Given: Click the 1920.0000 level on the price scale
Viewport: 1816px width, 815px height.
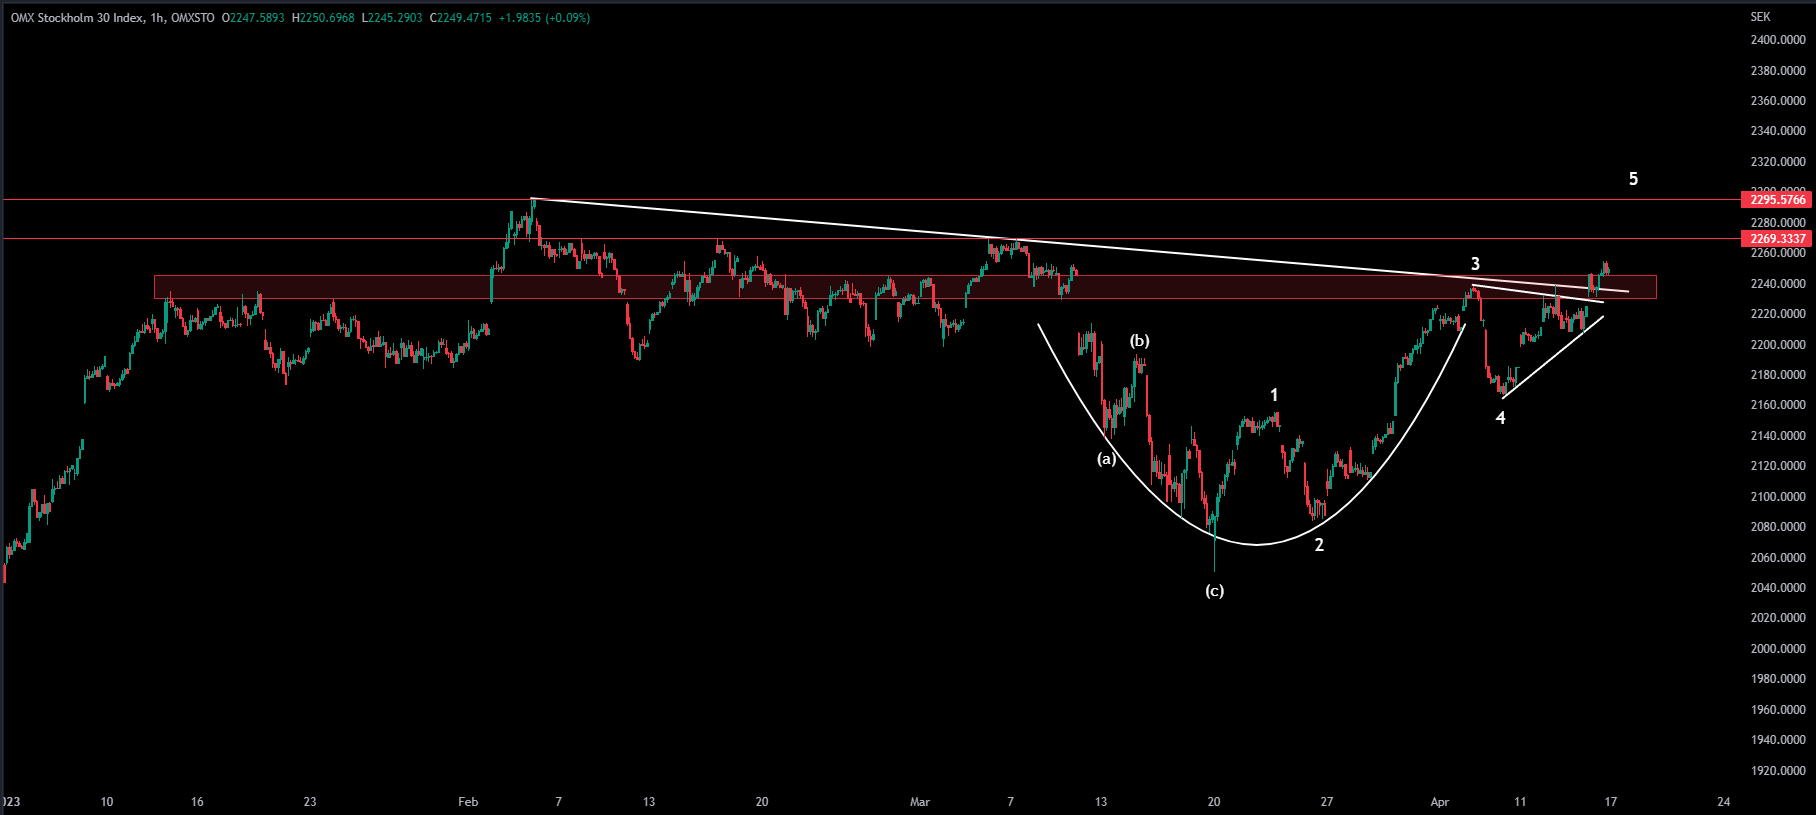Looking at the screenshot, I should pyautogui.click(x=1778, y=771).
